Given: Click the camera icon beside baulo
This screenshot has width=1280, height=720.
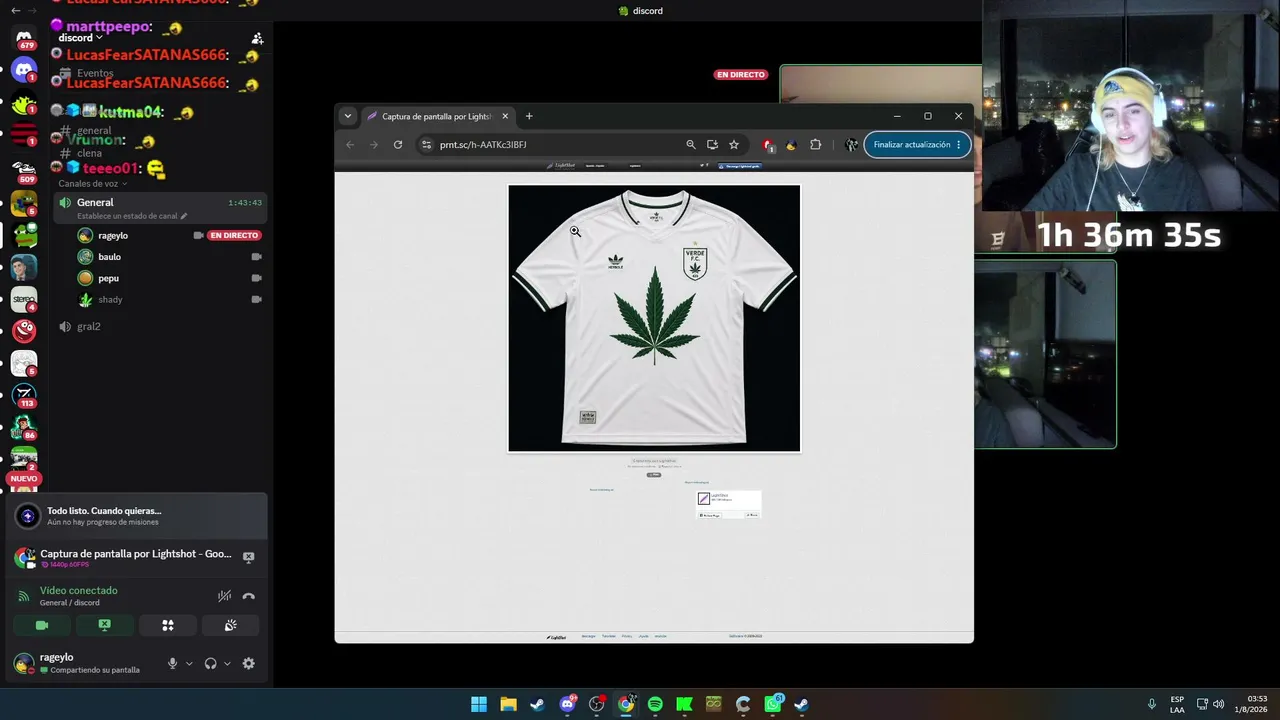Looking at the screenshot, I should coord(256,257).
